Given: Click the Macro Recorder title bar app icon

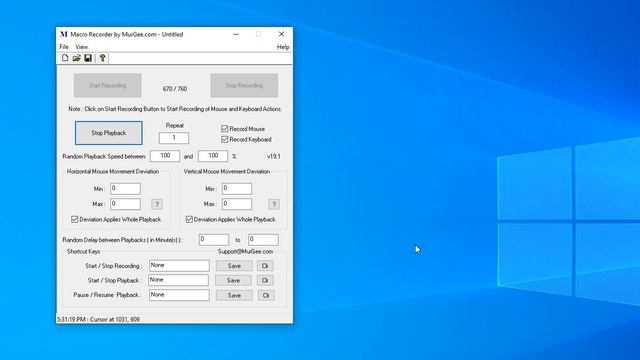Looking at the screenshot, I should point(64,34).
